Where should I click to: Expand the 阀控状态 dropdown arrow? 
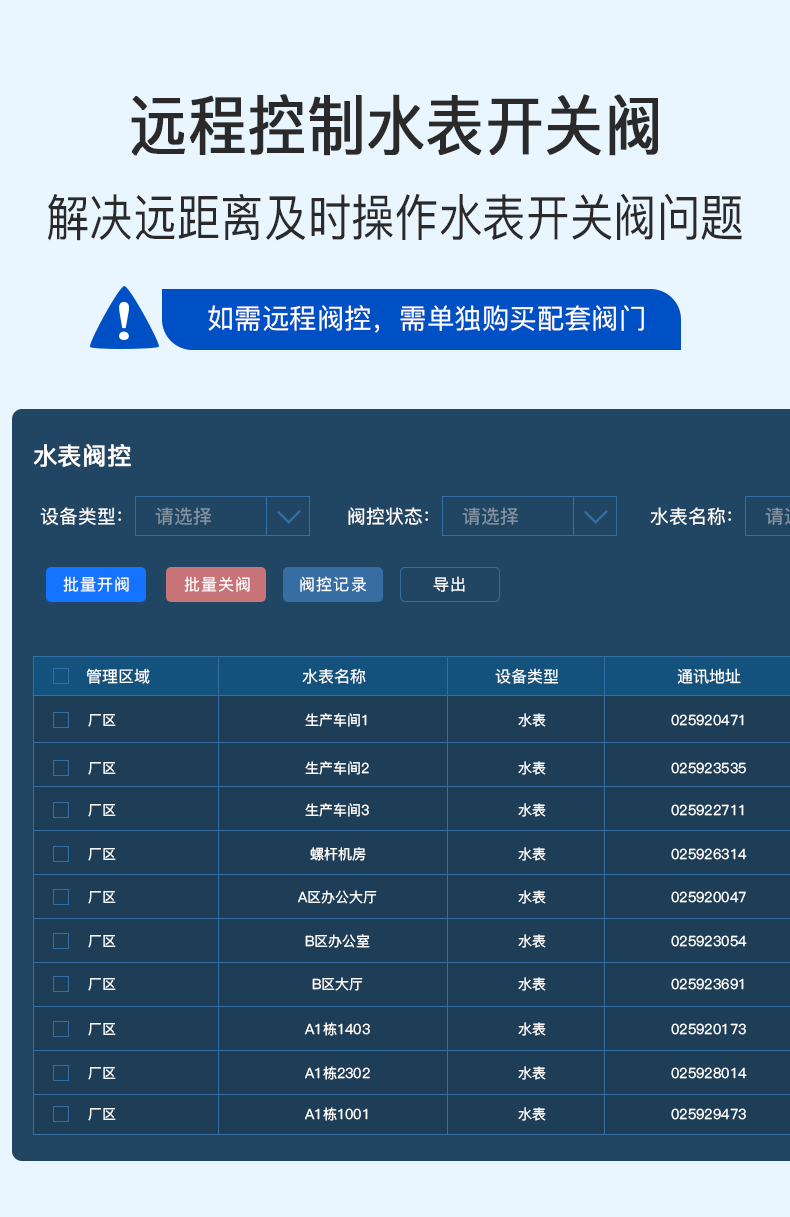tap(595, 516)
